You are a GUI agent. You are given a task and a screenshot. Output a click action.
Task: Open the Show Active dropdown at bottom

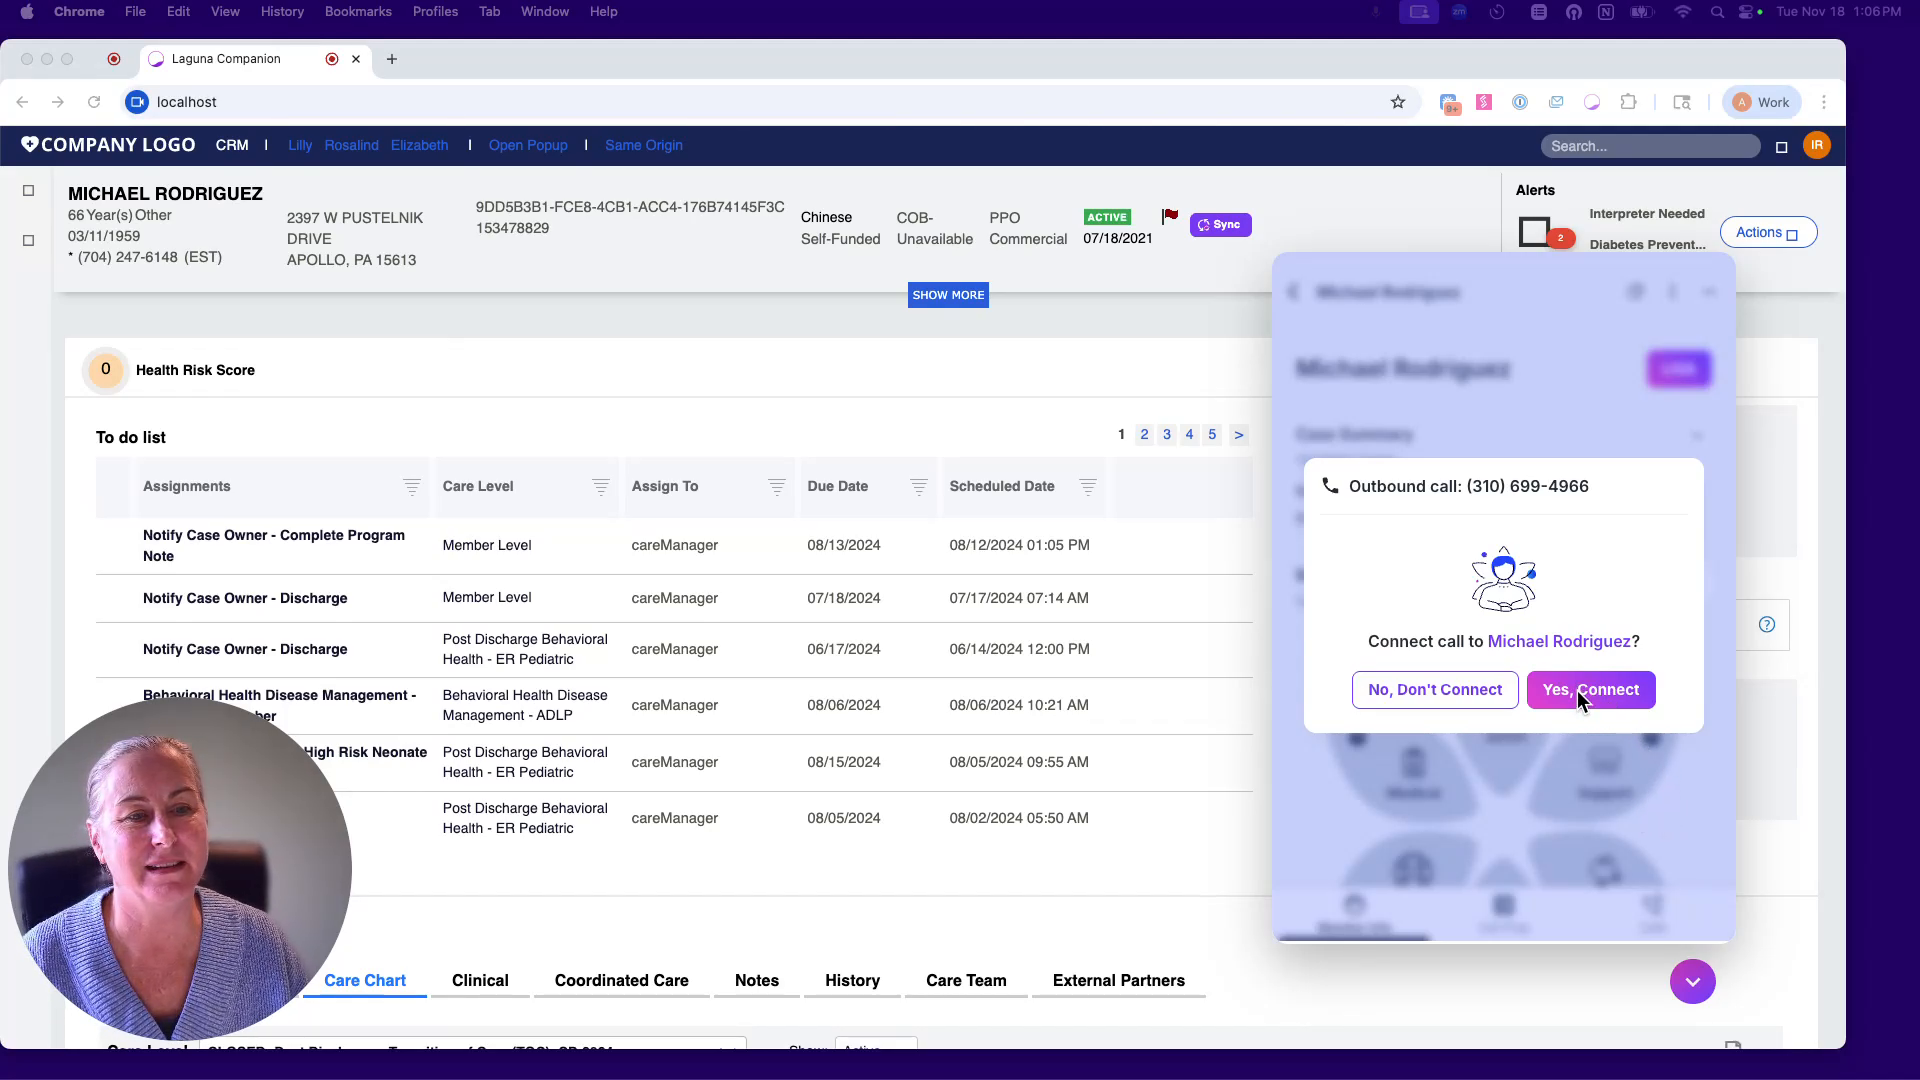tap(876, 1048)
